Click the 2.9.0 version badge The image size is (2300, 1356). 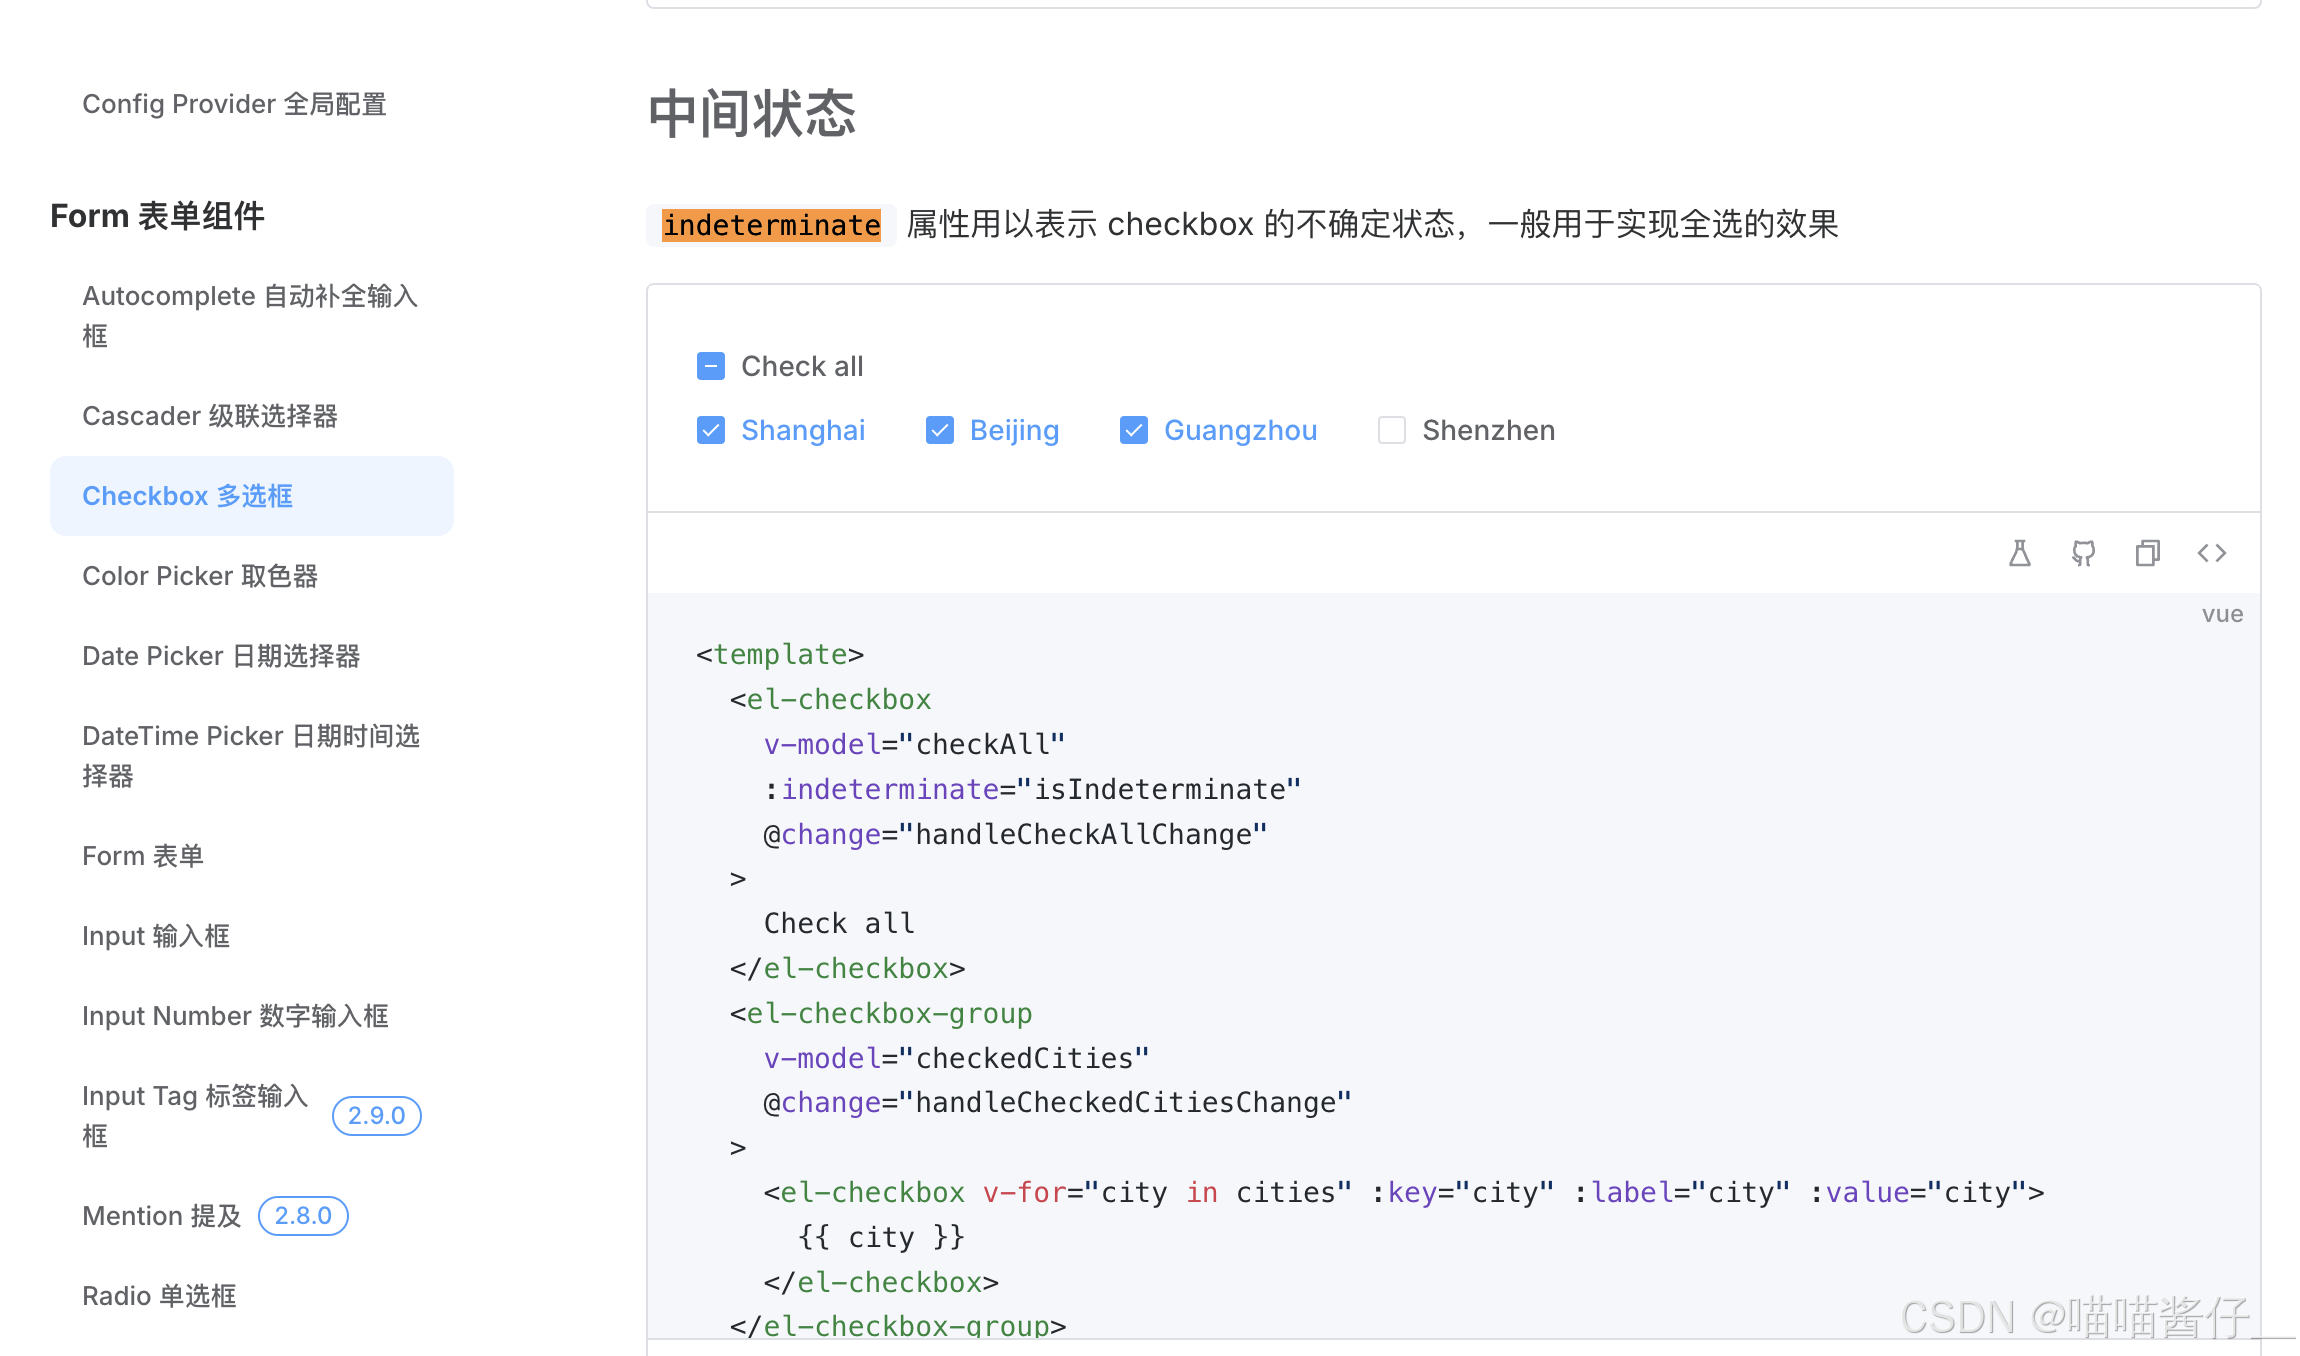click(376, 1116)
